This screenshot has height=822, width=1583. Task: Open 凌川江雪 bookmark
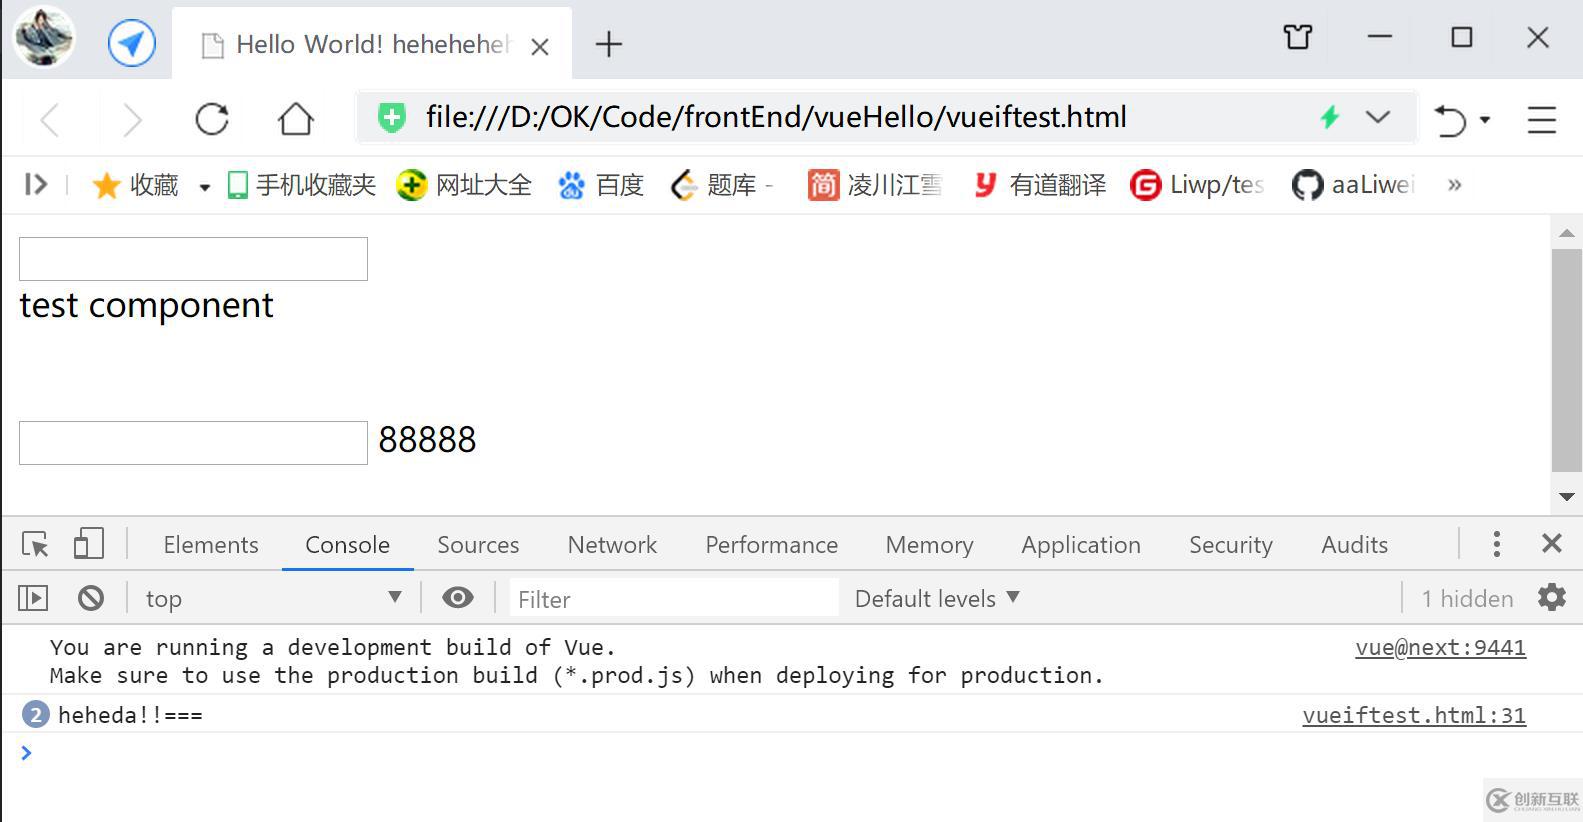tap(875, 185)
